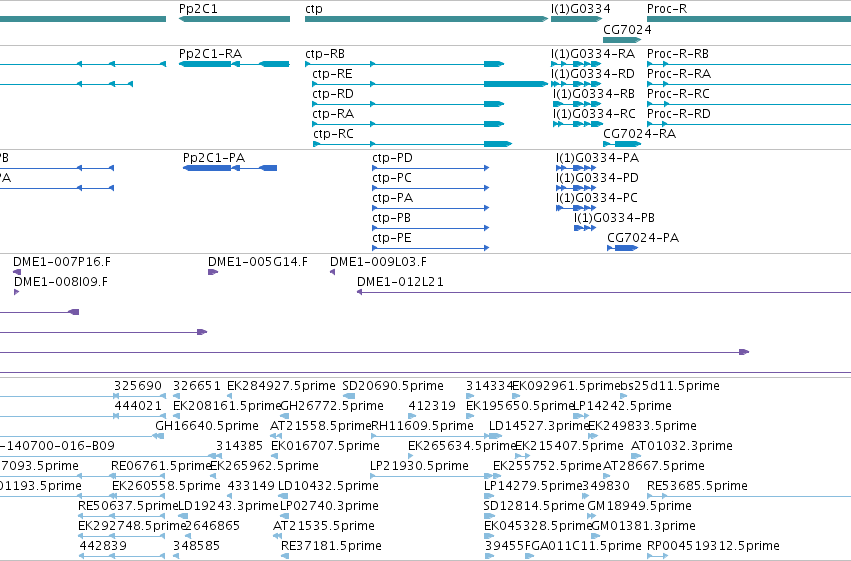851x561 pixels.
Task: Click the l(1)G0334-RD transcript
Action: tap(576, 84)
